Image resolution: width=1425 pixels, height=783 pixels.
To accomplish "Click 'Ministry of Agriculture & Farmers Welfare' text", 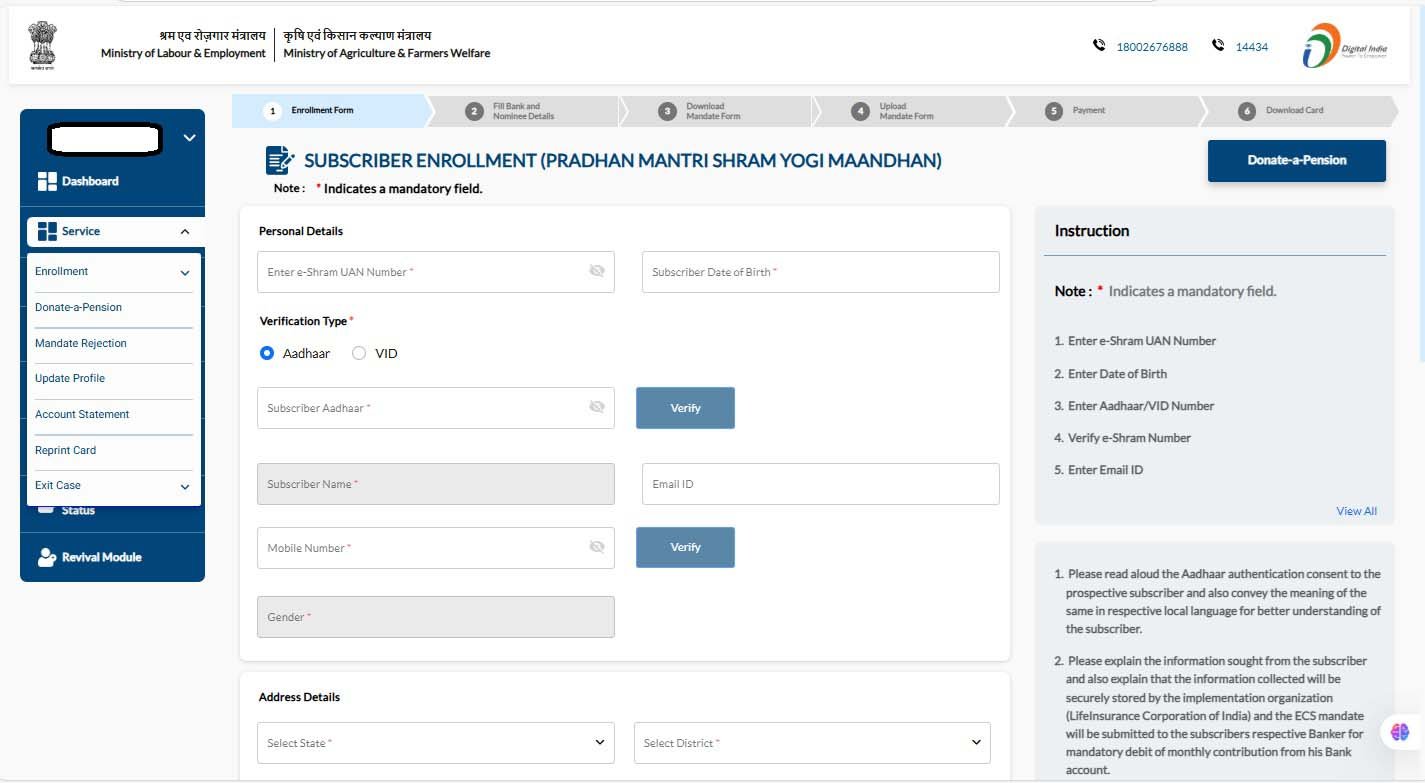I will coord(387,53).
